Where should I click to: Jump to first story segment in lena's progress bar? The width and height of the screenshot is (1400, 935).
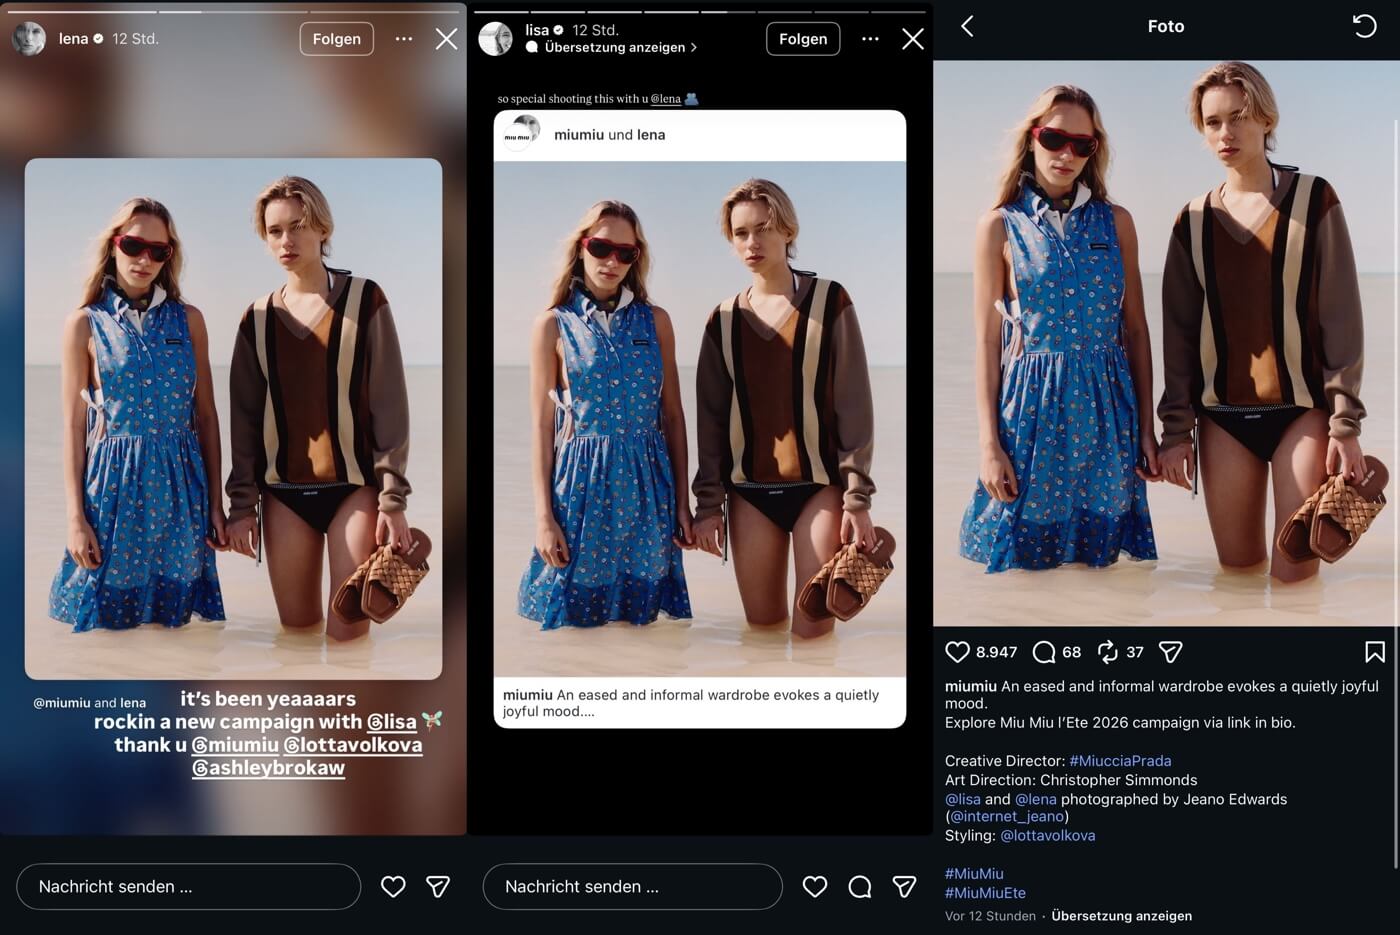pyautogui.click(x=80, y=11)
